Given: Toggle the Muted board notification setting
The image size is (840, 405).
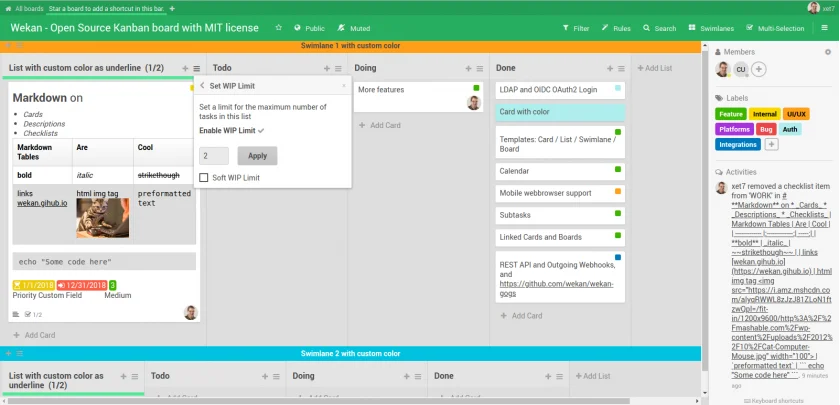Looking at the screenshot, I should pyautogui.click(x=354, y=28).
